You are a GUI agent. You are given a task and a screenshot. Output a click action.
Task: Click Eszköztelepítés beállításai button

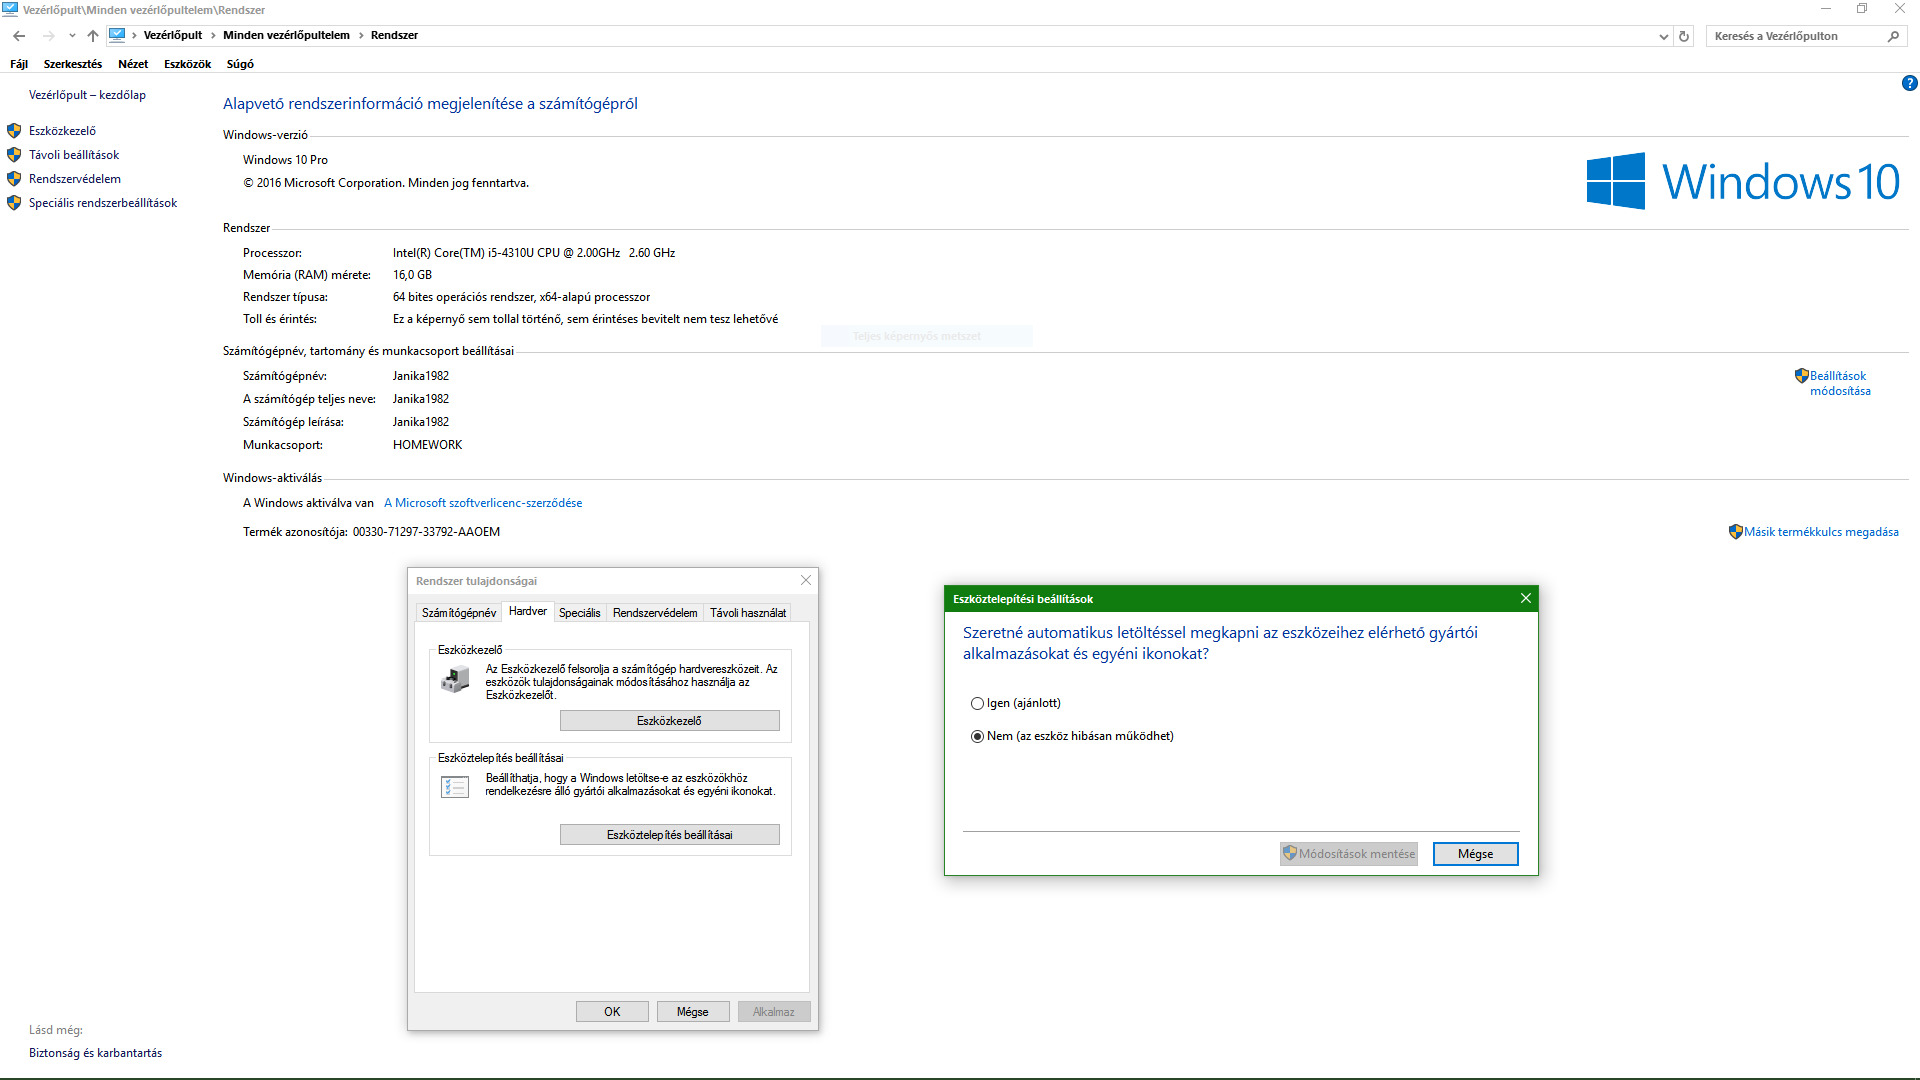point(669,835)
